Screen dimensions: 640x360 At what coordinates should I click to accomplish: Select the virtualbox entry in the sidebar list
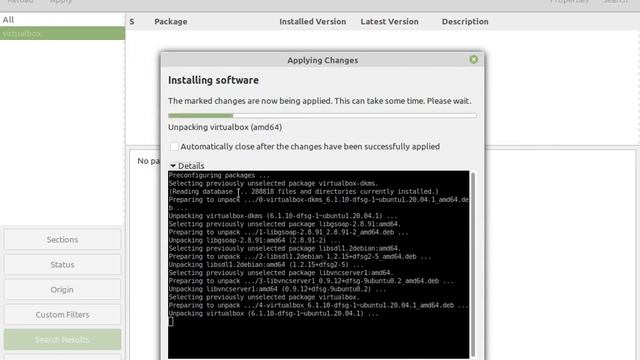tap(62, 33)
